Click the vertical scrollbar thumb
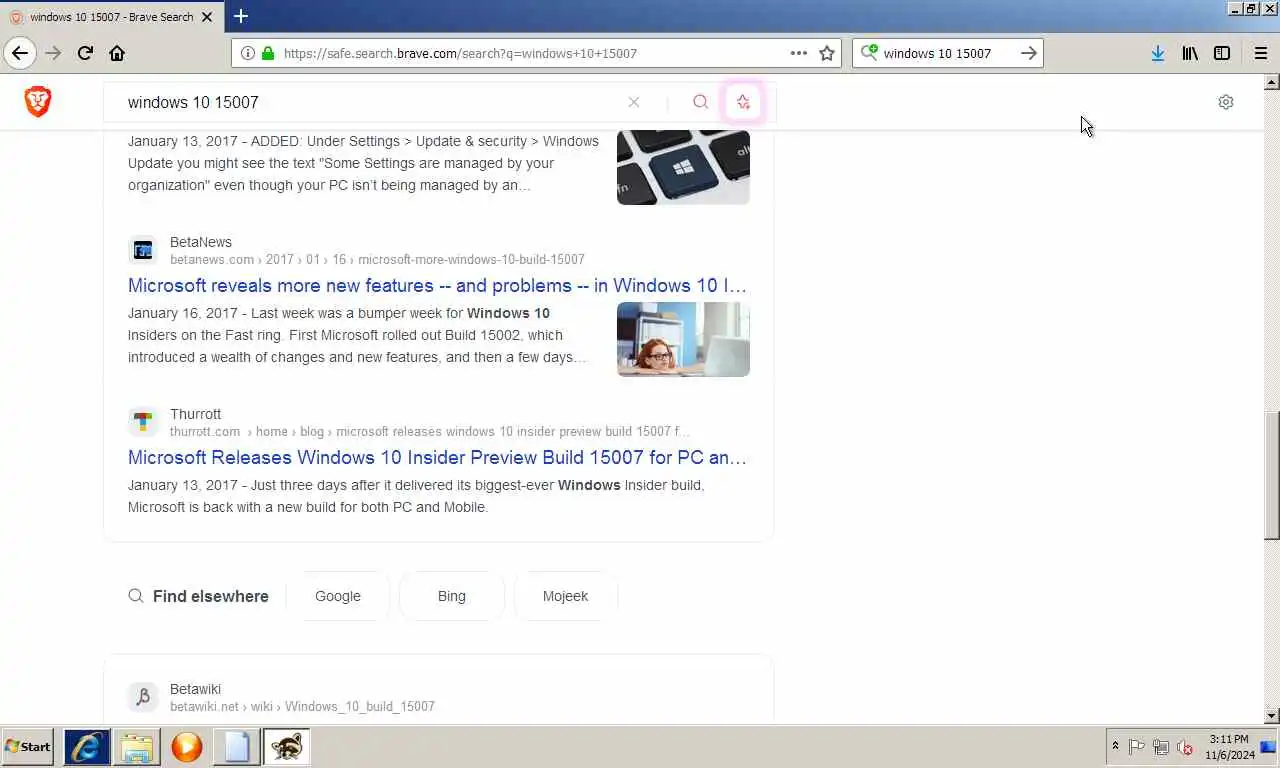Screen dimensions: 1280x768 (1272, 475)
